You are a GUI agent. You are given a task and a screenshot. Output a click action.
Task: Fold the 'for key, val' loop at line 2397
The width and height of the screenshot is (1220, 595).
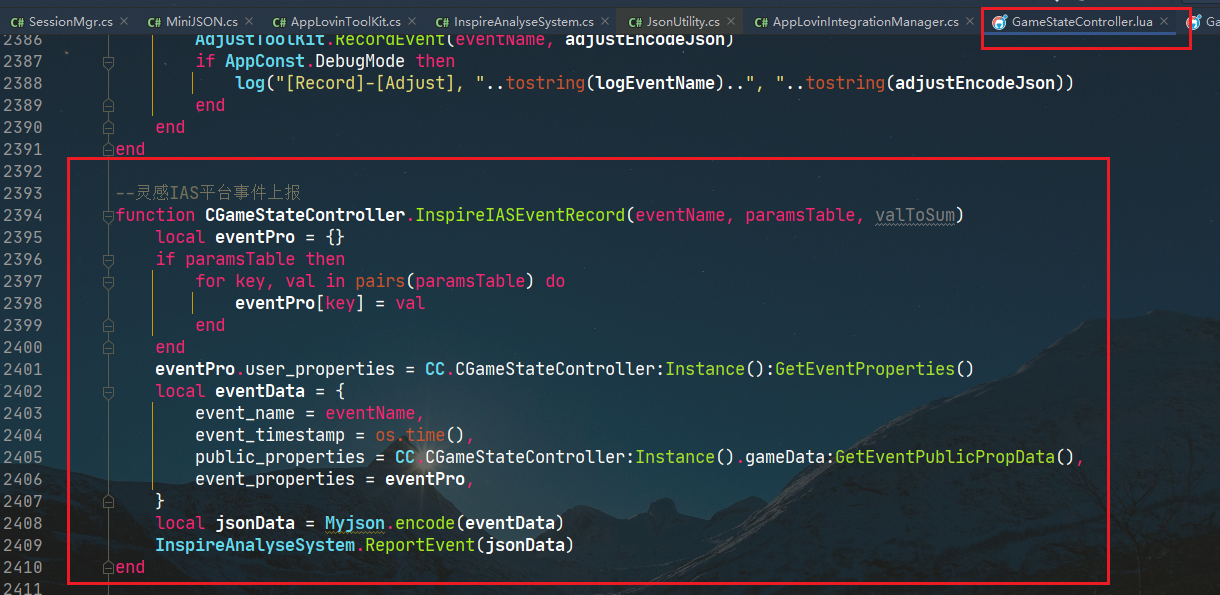pos(108,282)
